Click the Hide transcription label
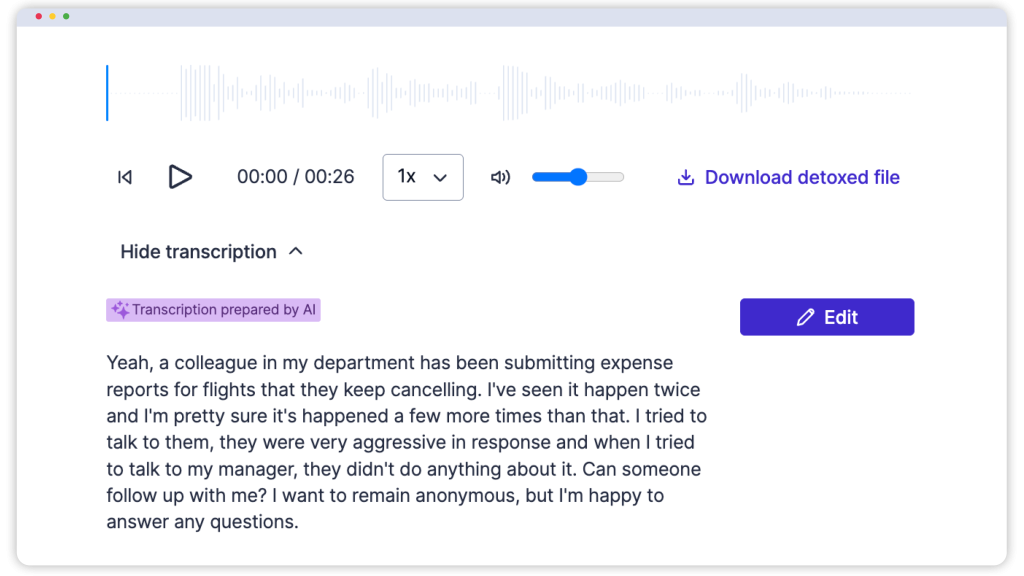 [x=198, y=252]
